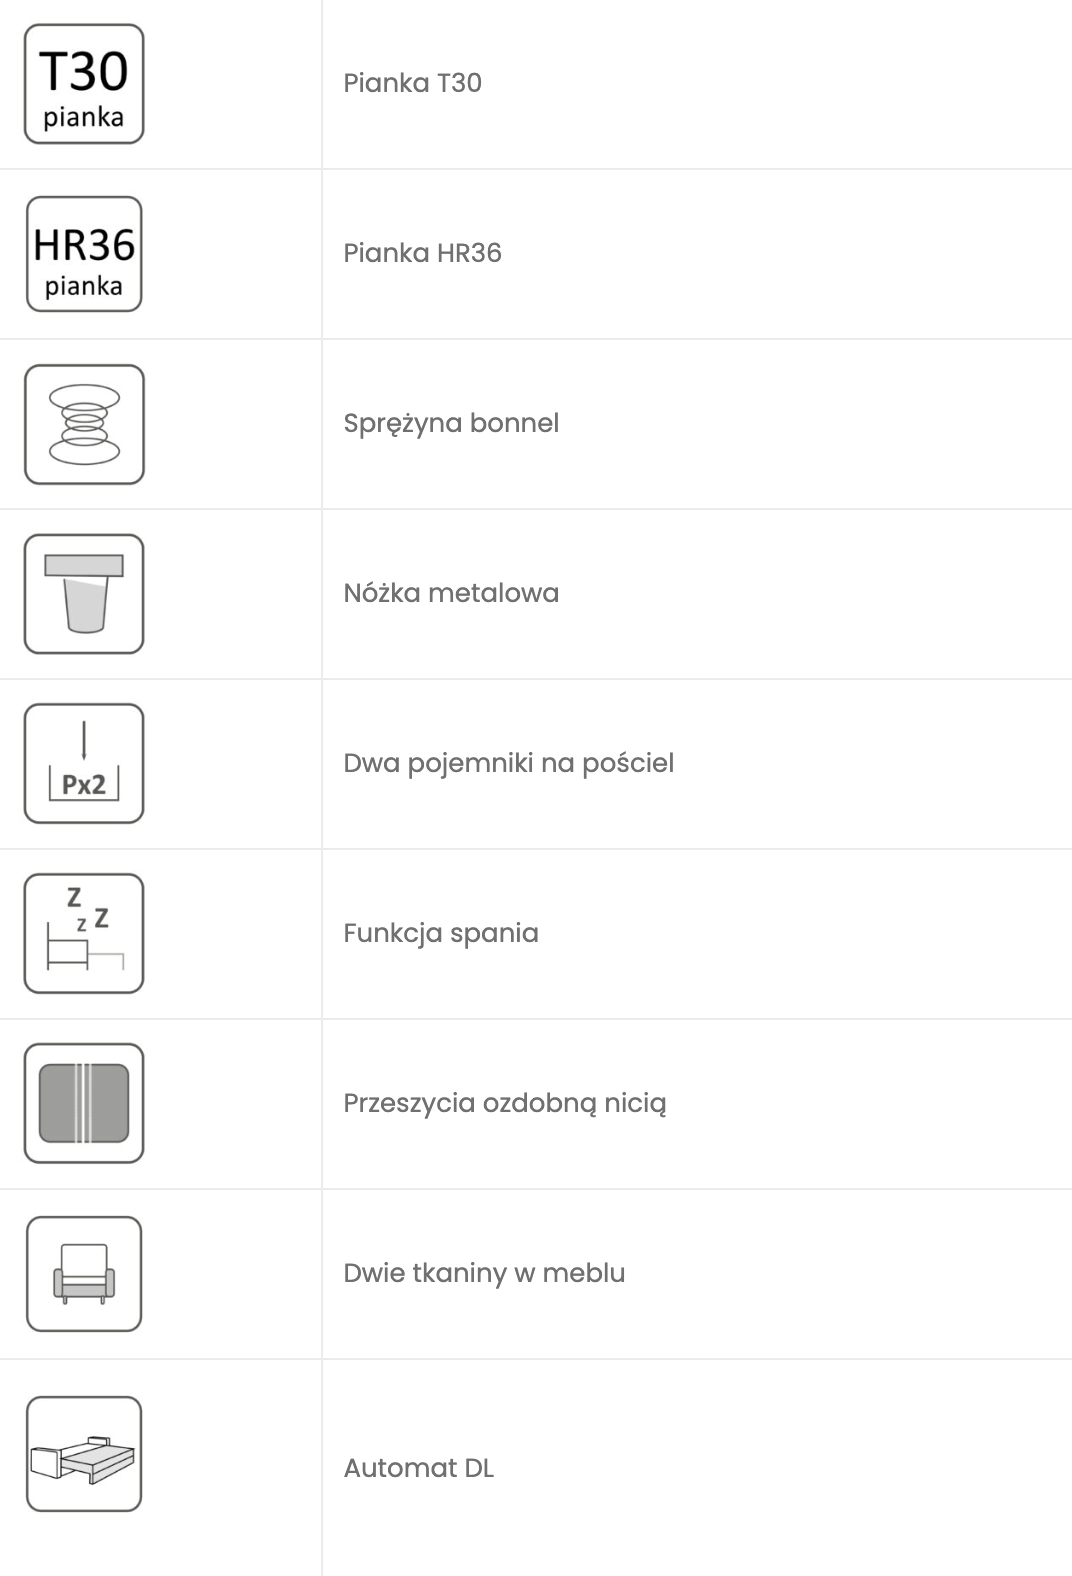Click 'Dwa pojemniki na pościel' label

(x=508, y=763)
